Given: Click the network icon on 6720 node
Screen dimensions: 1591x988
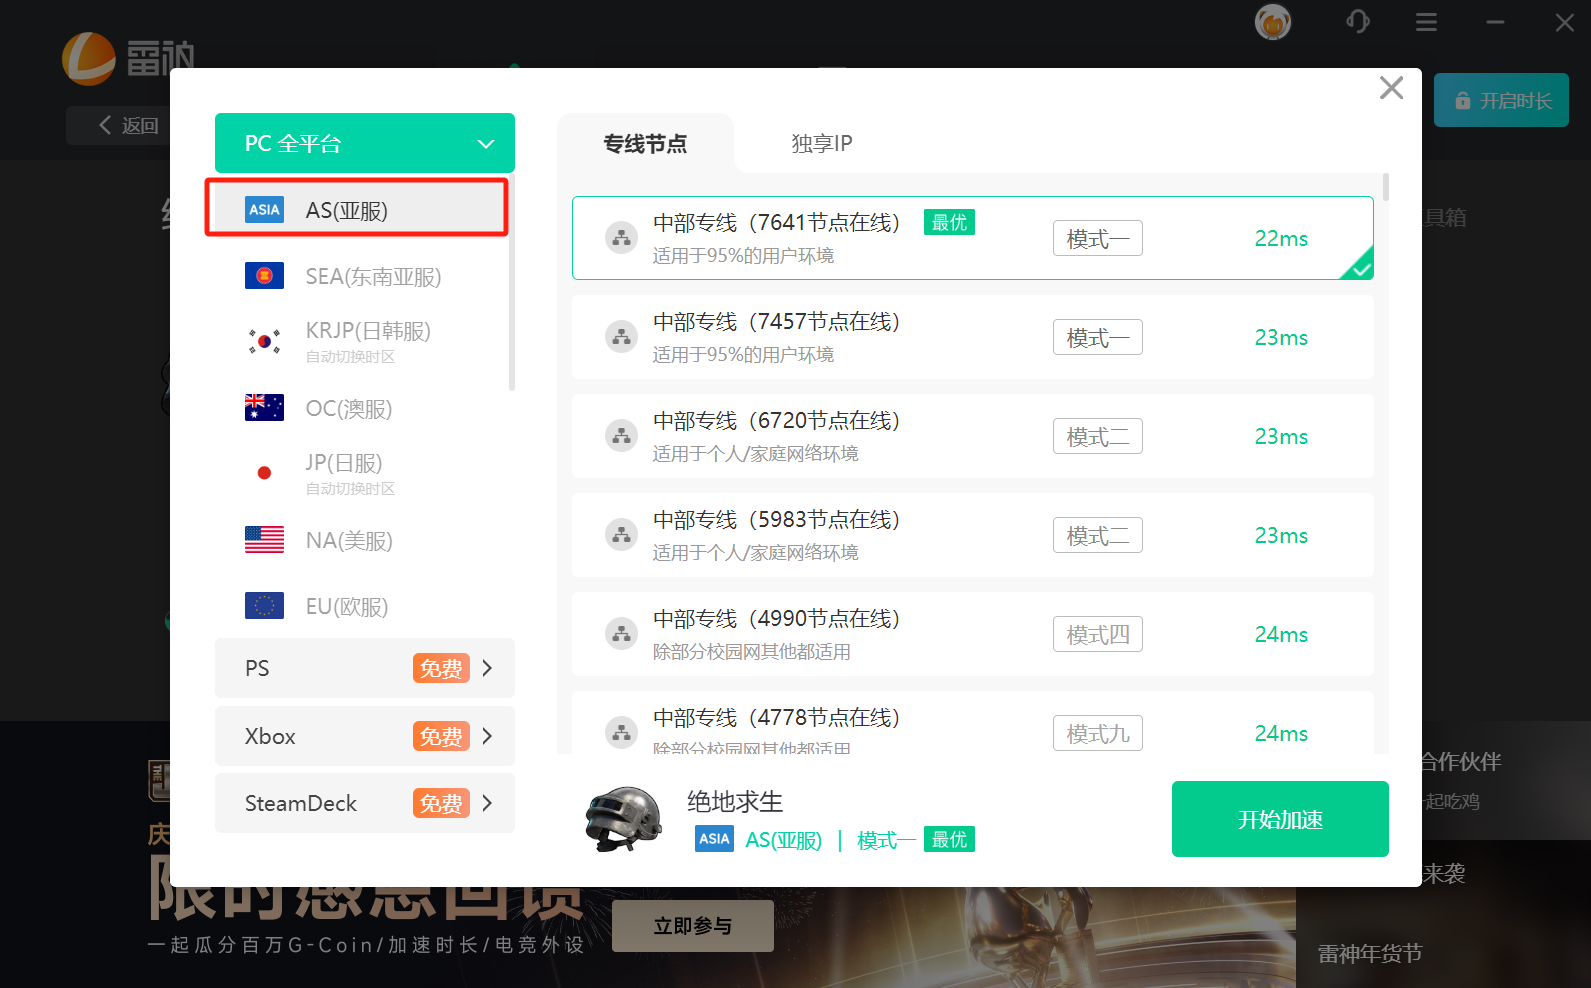Looking at the screenshot, I should click(622, 436).
